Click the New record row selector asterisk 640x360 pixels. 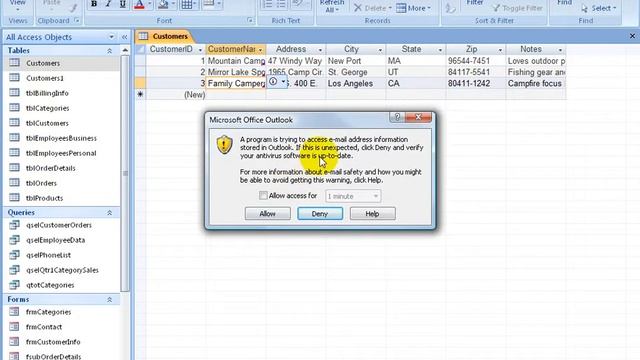pos(140,95)
